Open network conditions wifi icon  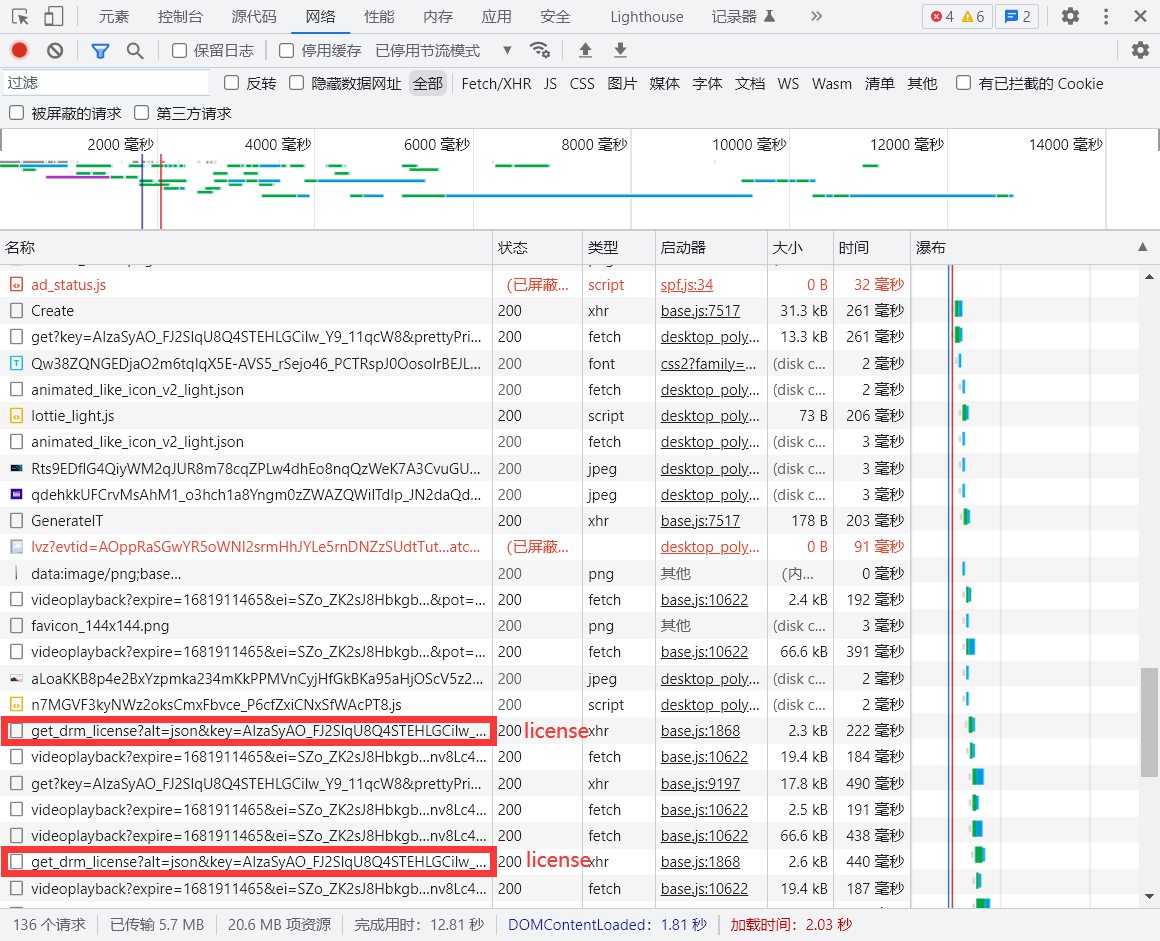coord(540,50)
